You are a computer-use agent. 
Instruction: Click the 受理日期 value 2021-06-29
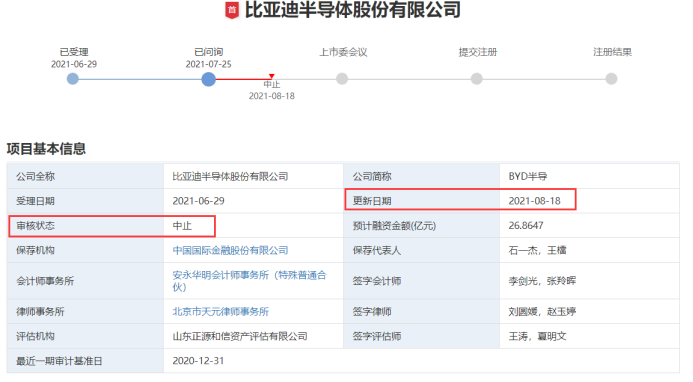(x=198, y=201)
